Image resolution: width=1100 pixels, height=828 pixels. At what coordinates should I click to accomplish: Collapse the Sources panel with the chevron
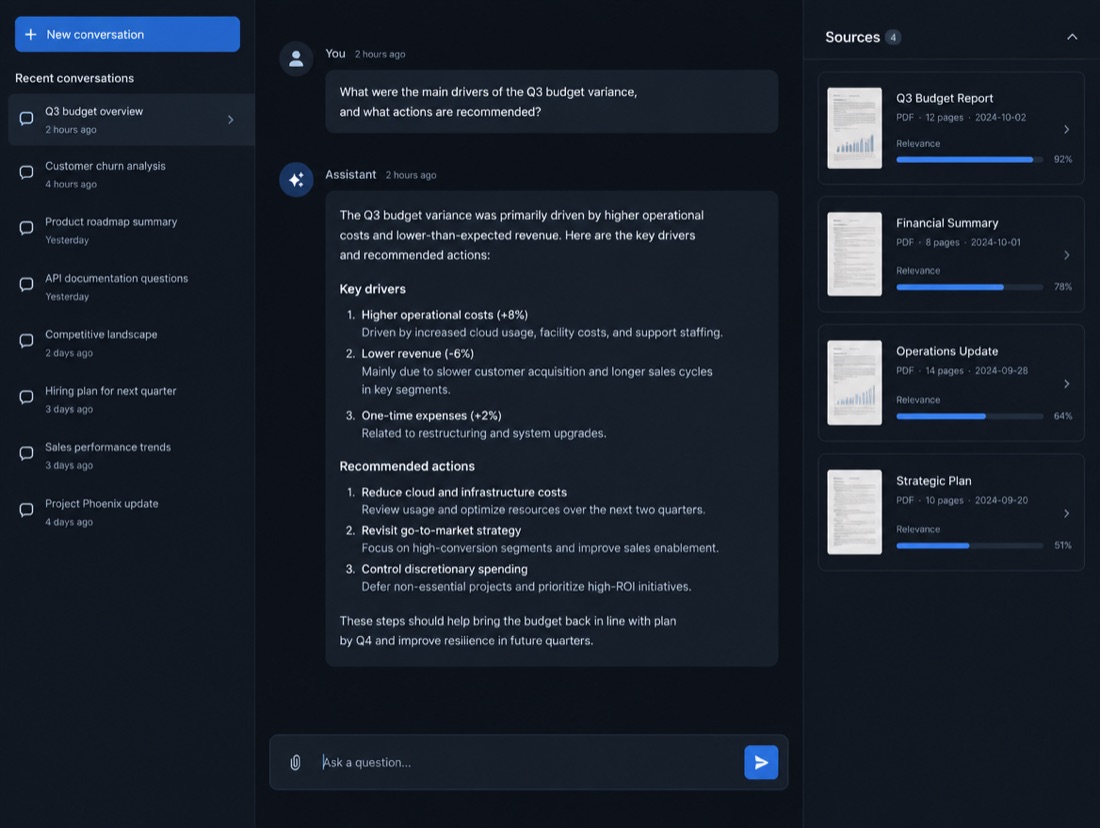pyautogui.click(x=1072, y=36)
